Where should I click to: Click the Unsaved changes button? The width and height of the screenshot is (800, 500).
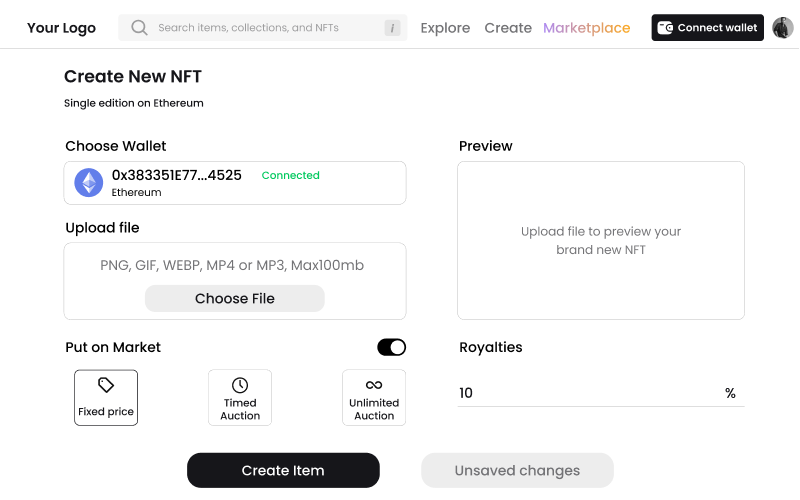click(x=517, y=470)
